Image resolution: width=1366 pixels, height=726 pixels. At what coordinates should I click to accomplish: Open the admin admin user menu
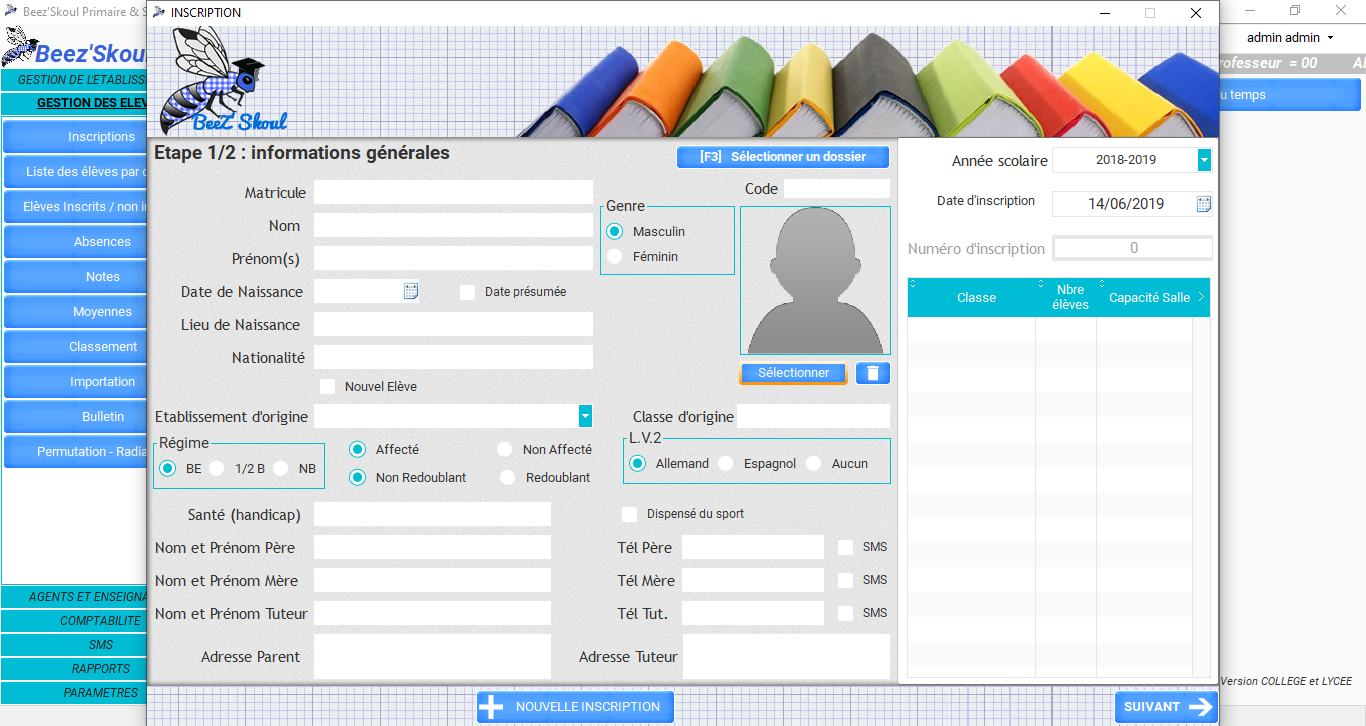coord(1290,38)
